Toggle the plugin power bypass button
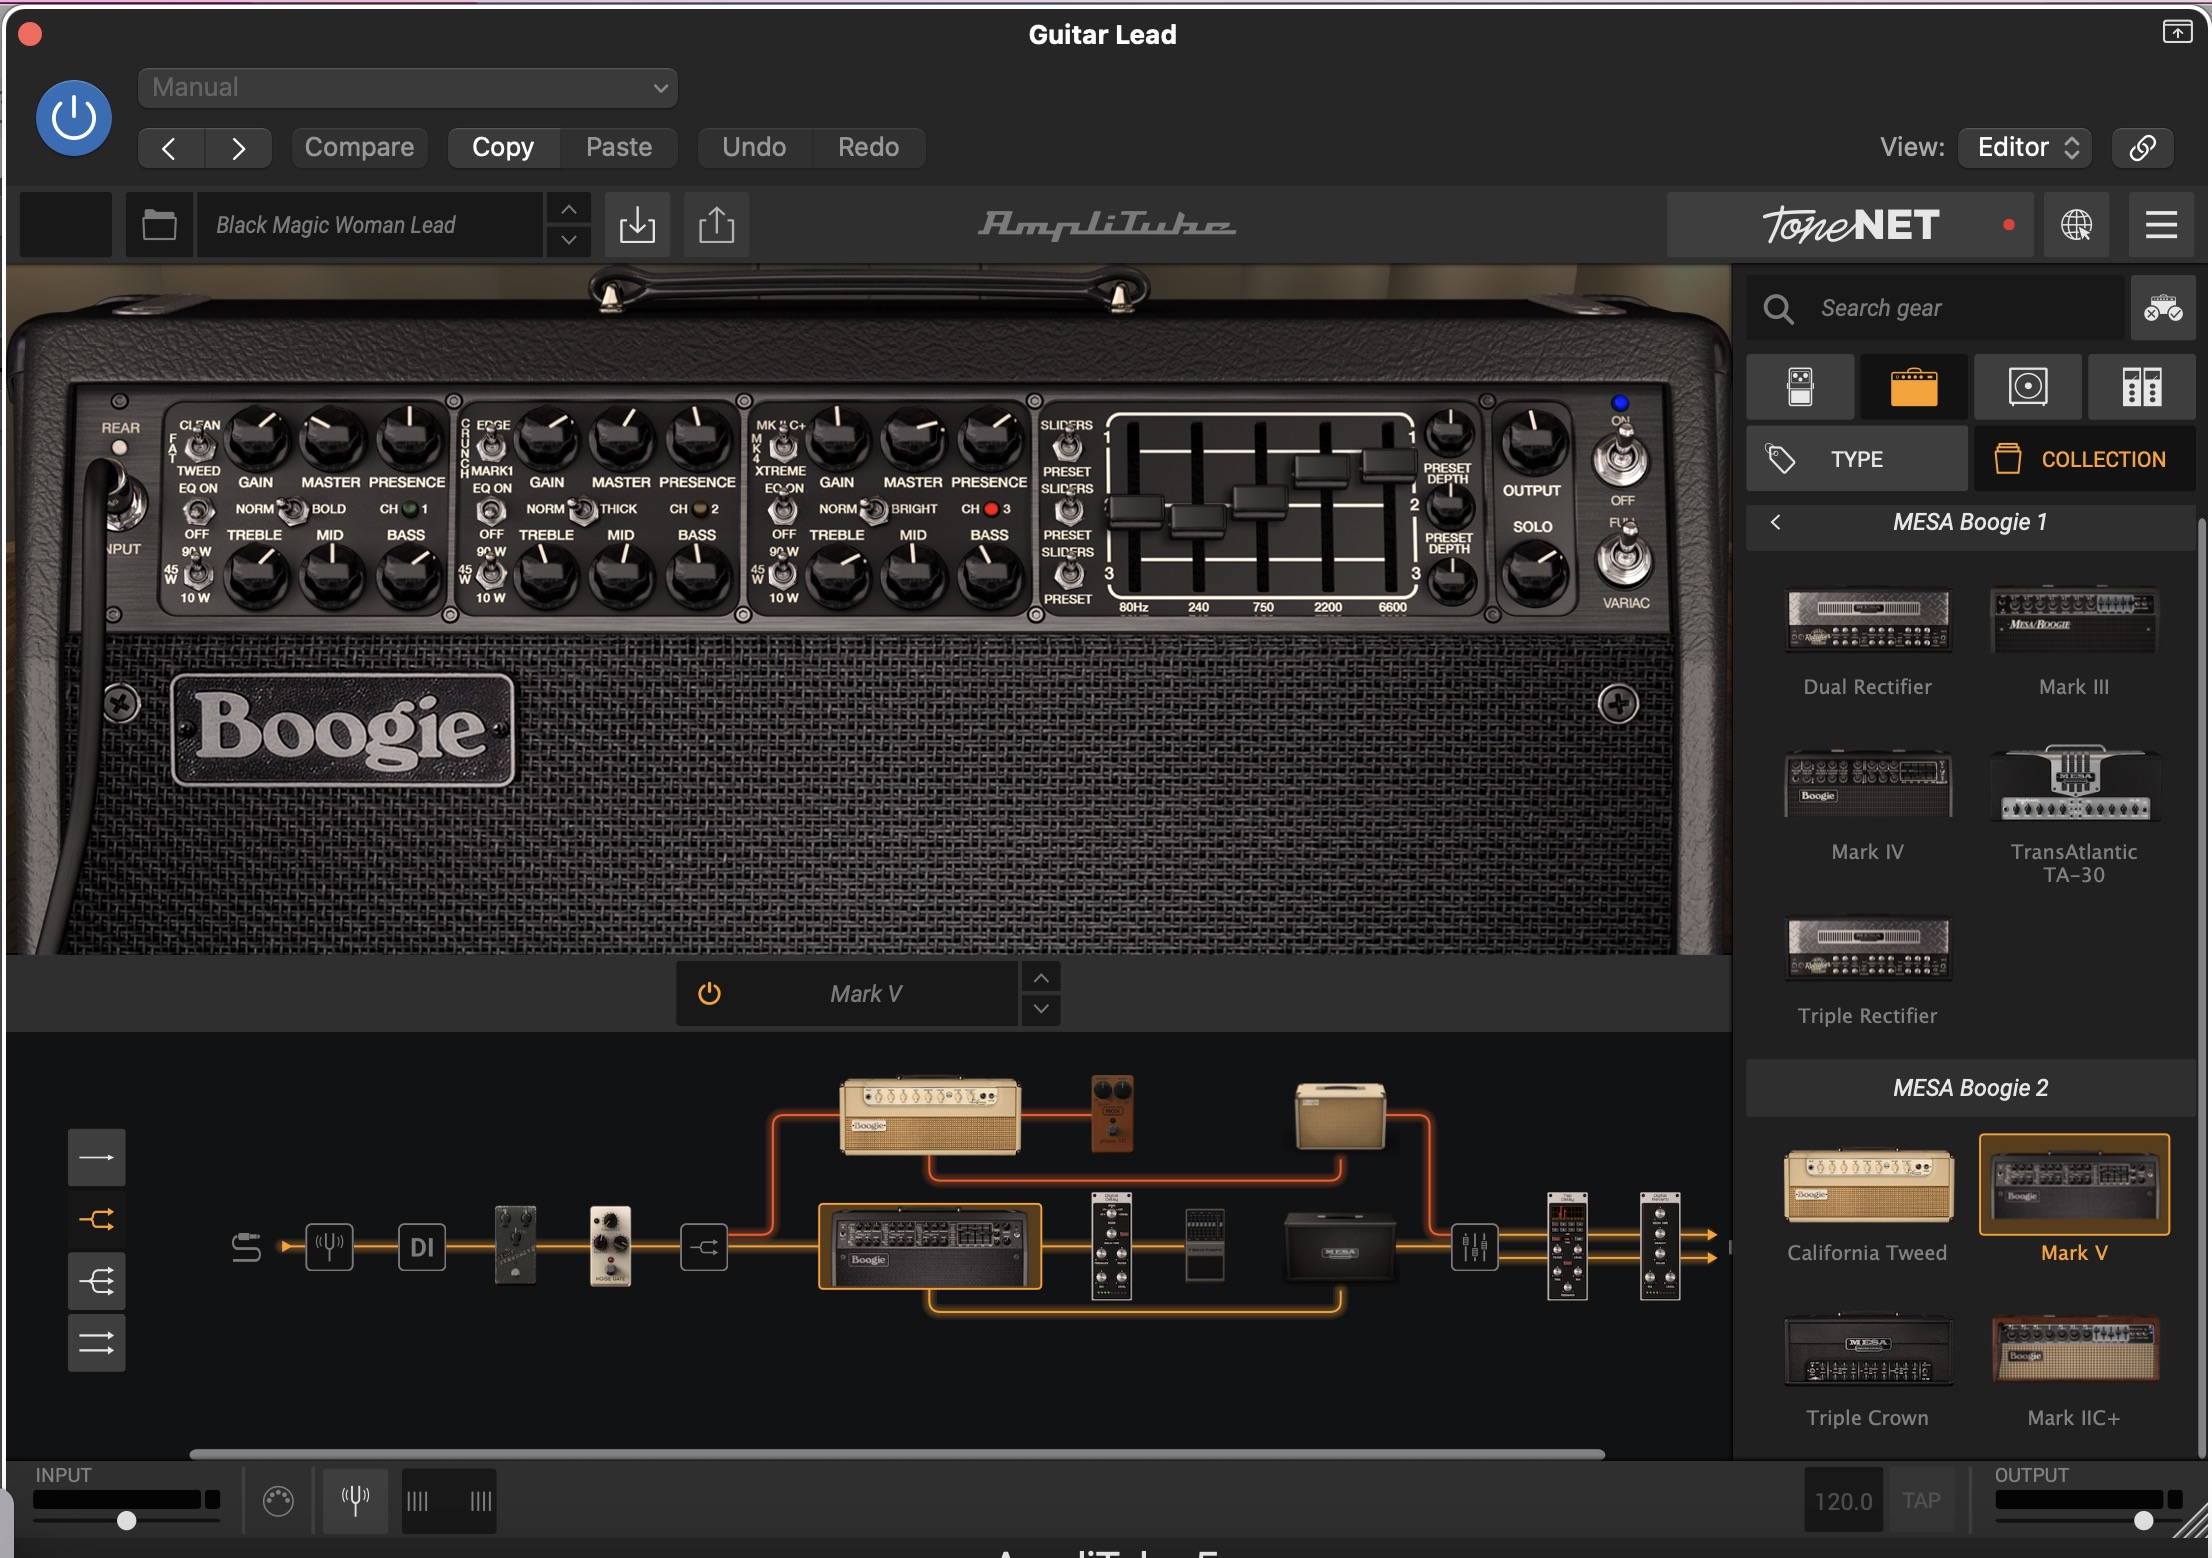 pyautogui.click(x=74, y=118)
